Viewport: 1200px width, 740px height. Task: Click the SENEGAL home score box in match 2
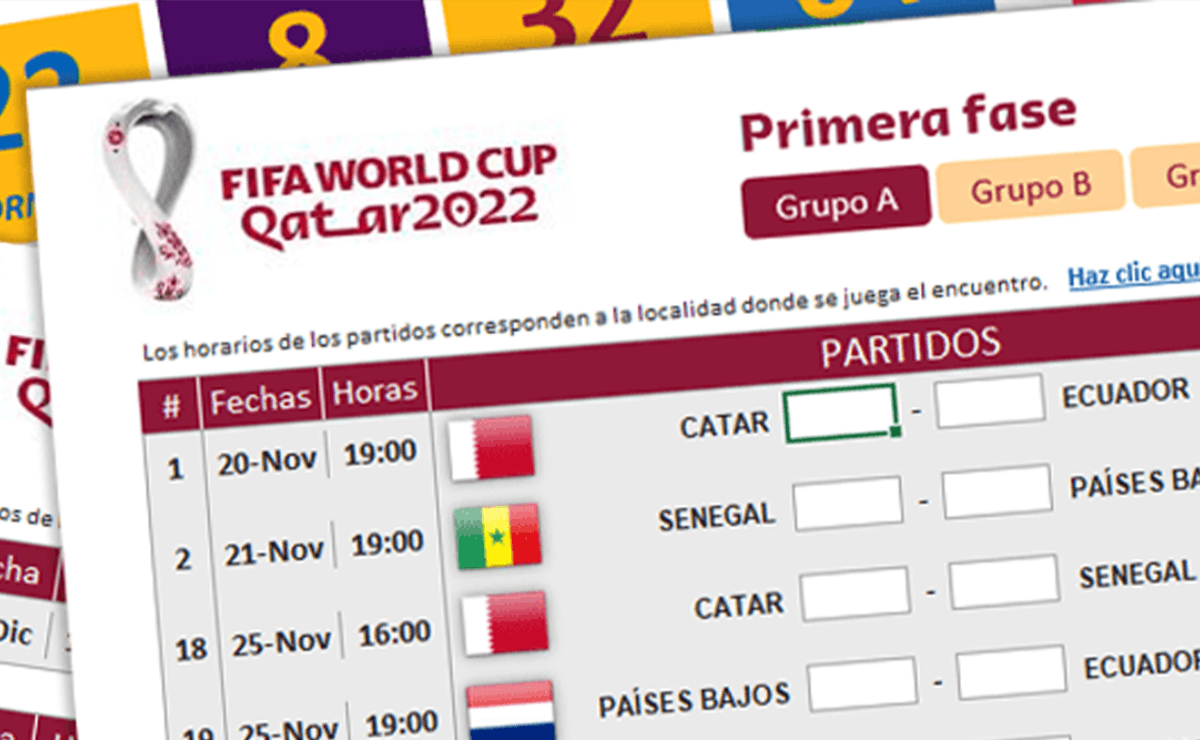(x=848, y=503)
